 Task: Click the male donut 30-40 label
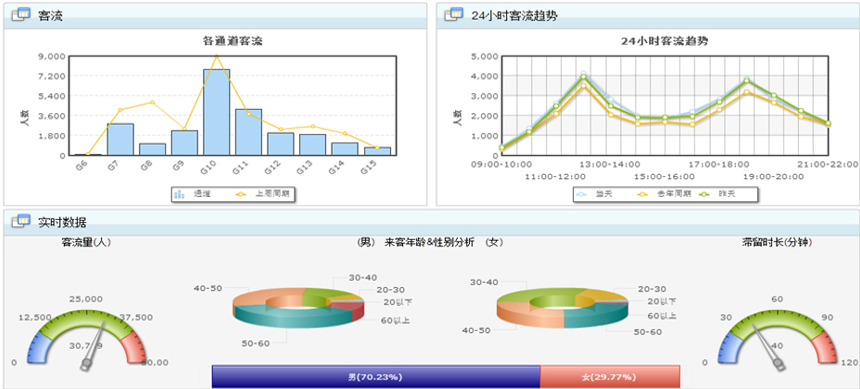pos(363,278)
